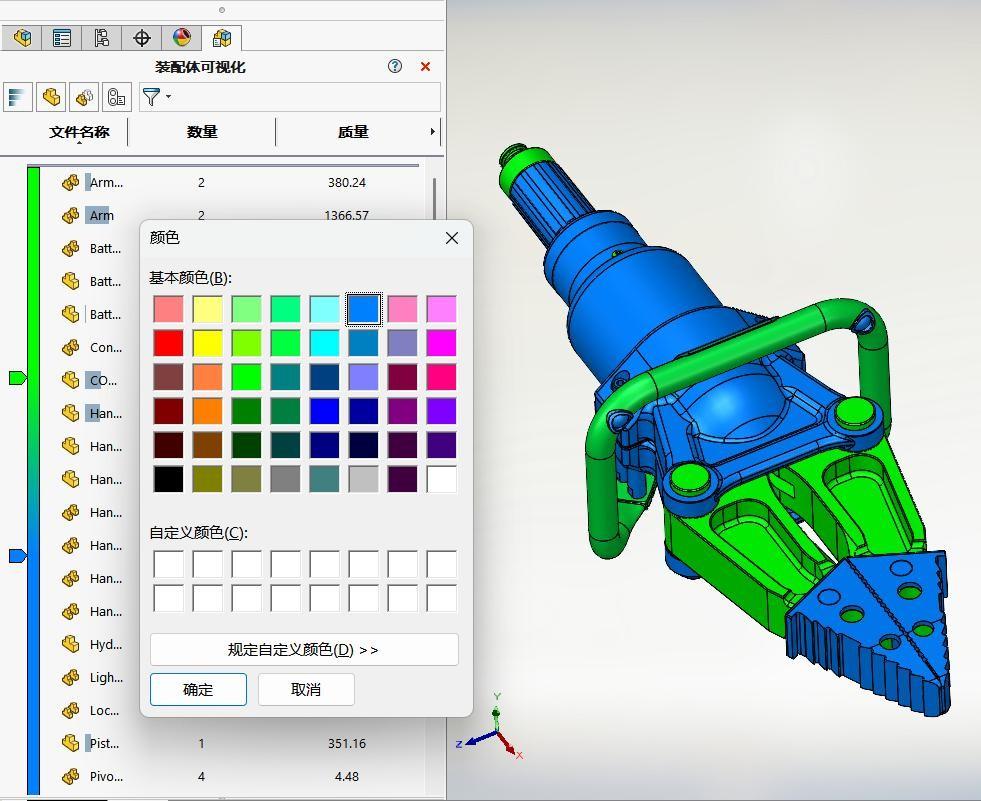Click the Hyd... part icon
The image size is (981, 801).
pyautogui.click(x=71, y=644)
